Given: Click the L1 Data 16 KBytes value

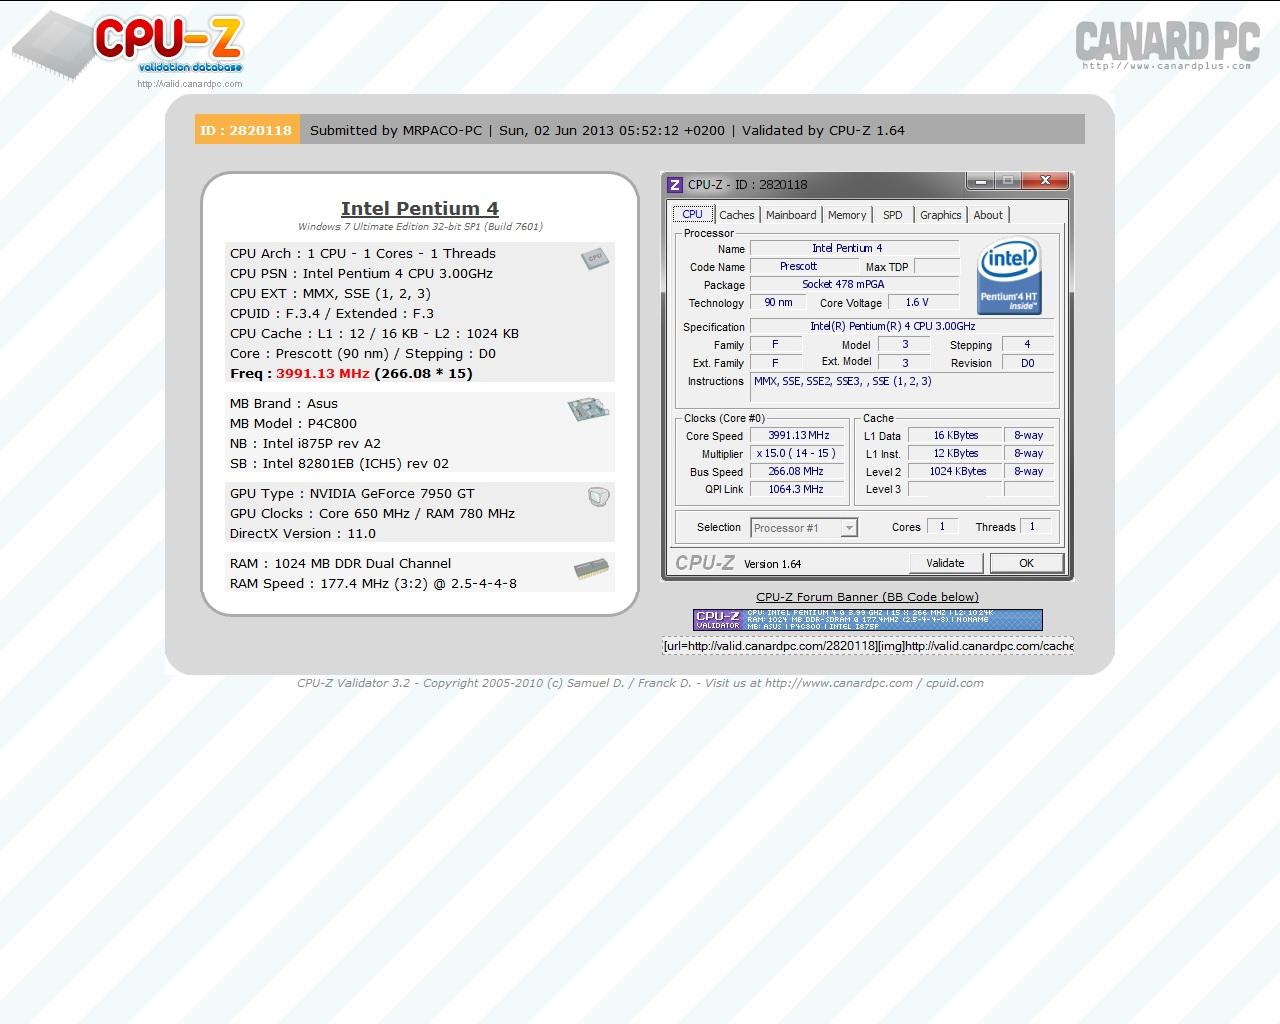Looking at the screenshot, I should 955,436.
